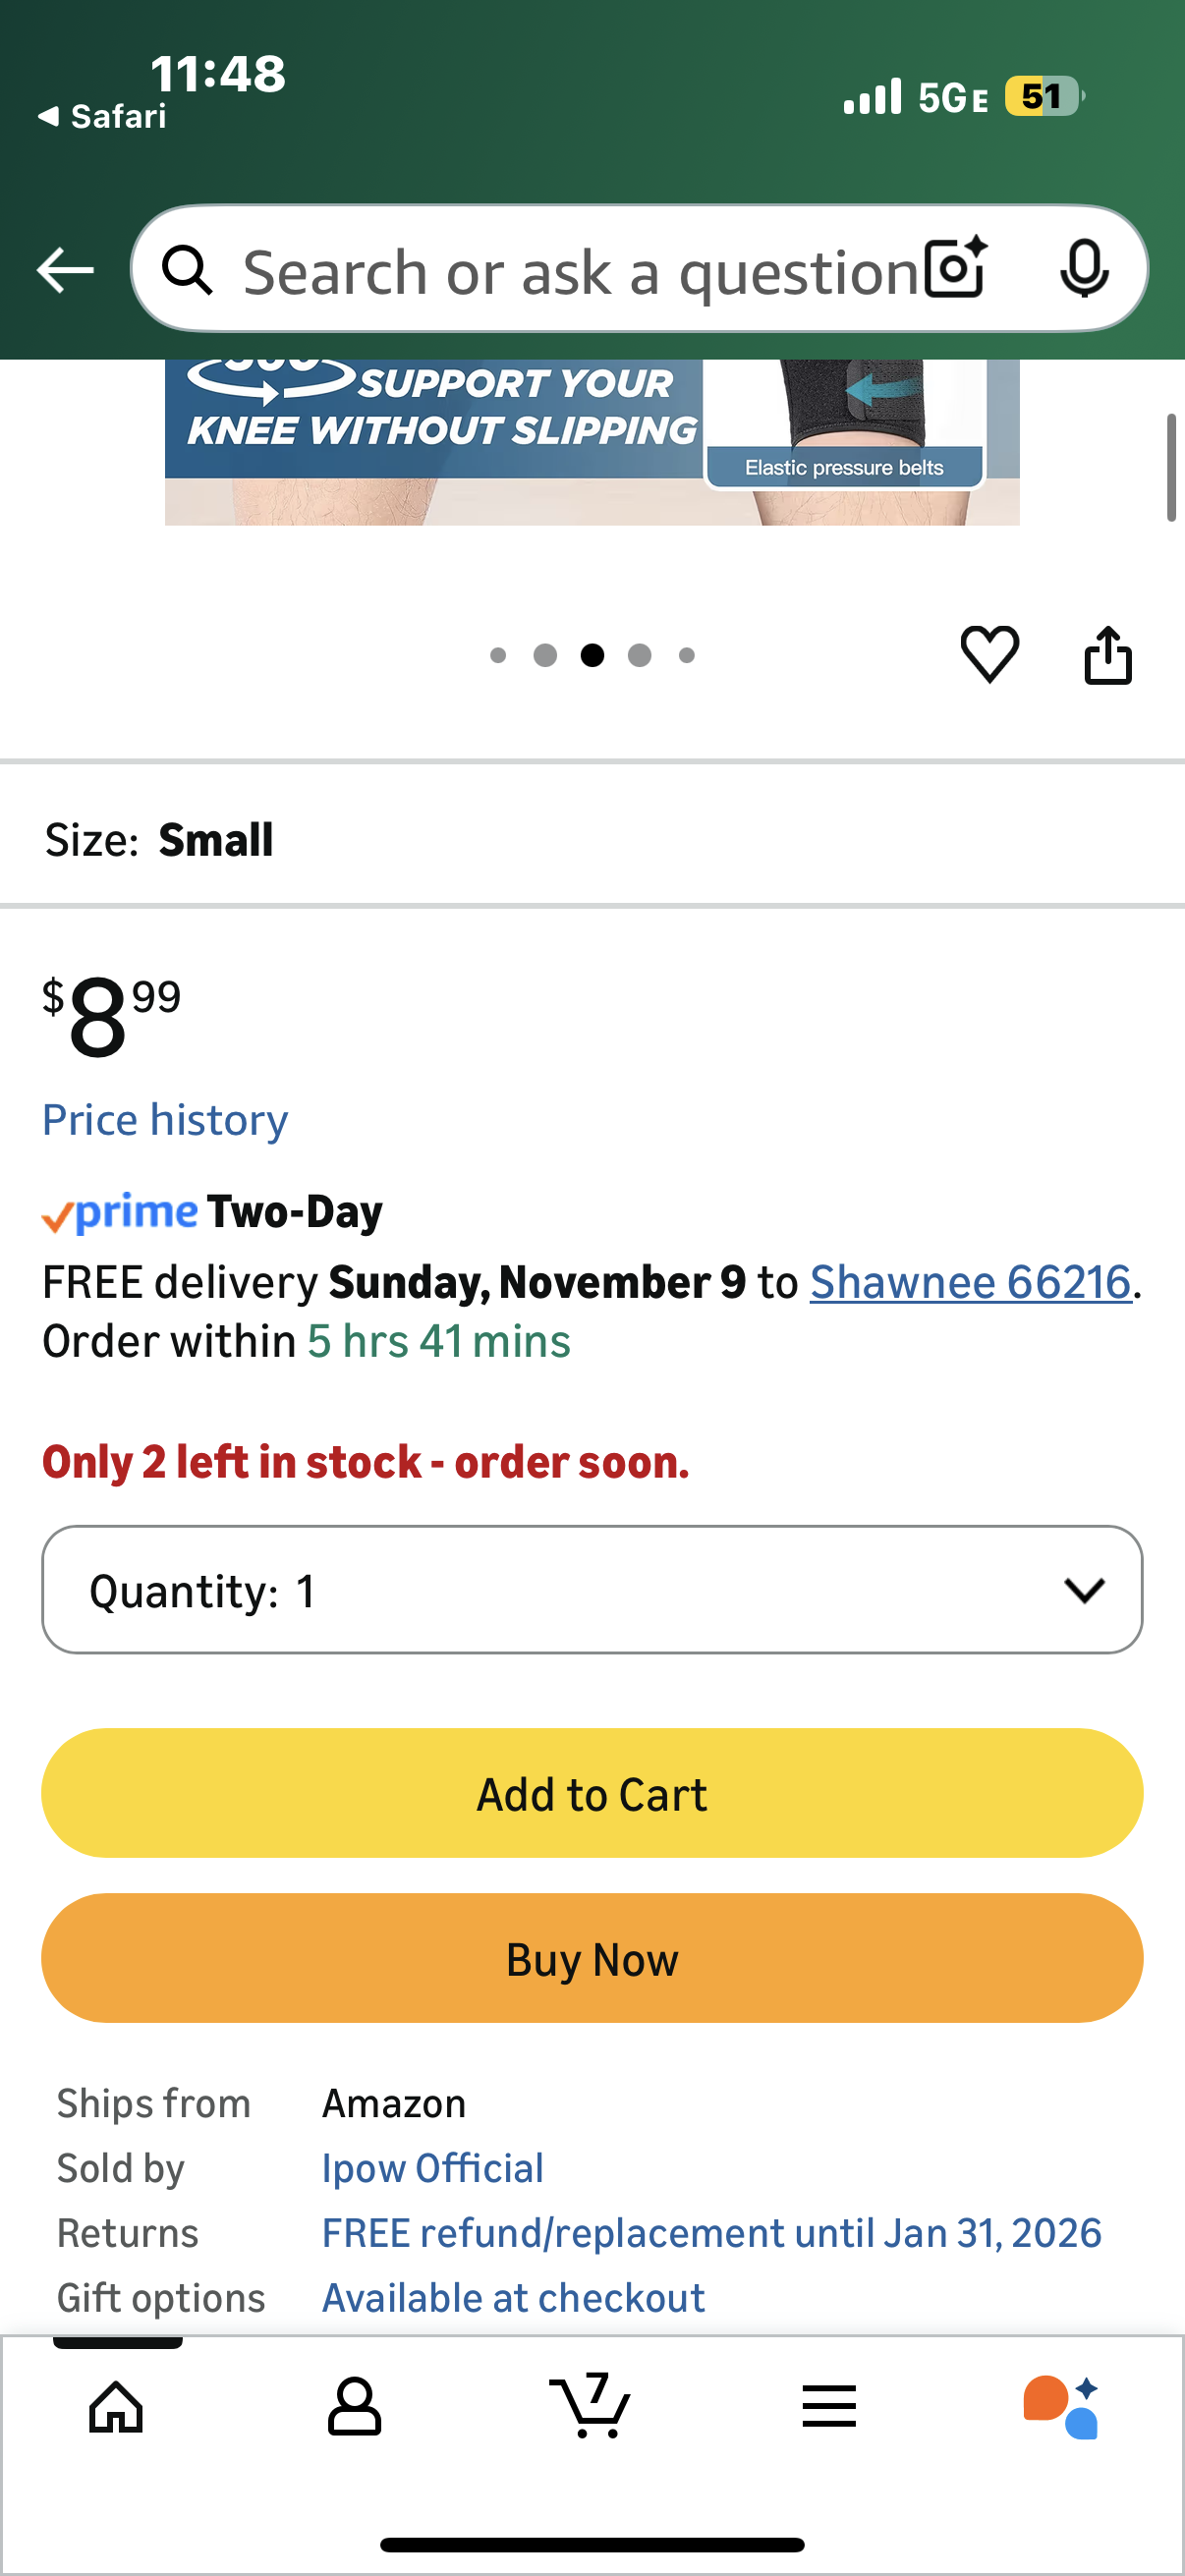The height and width of the screenshot is (2576, 1185).
Task: Open the Price history link
Action: 165,1119
